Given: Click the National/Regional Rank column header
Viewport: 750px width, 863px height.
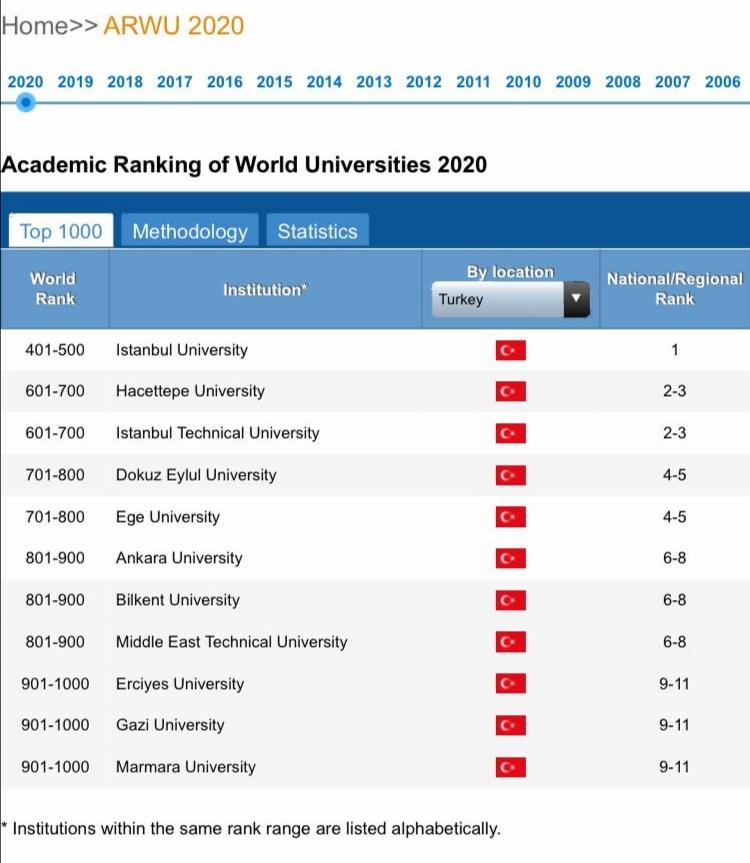Looking at the screenshot, I should pyautogui.click(x=675, y=289).
